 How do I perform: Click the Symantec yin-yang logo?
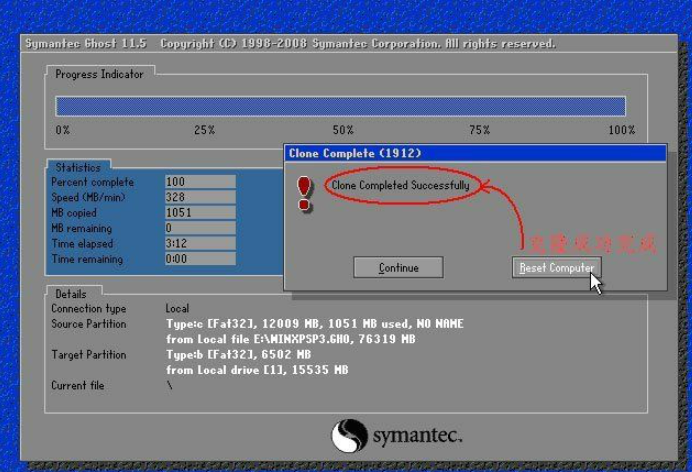350,435
